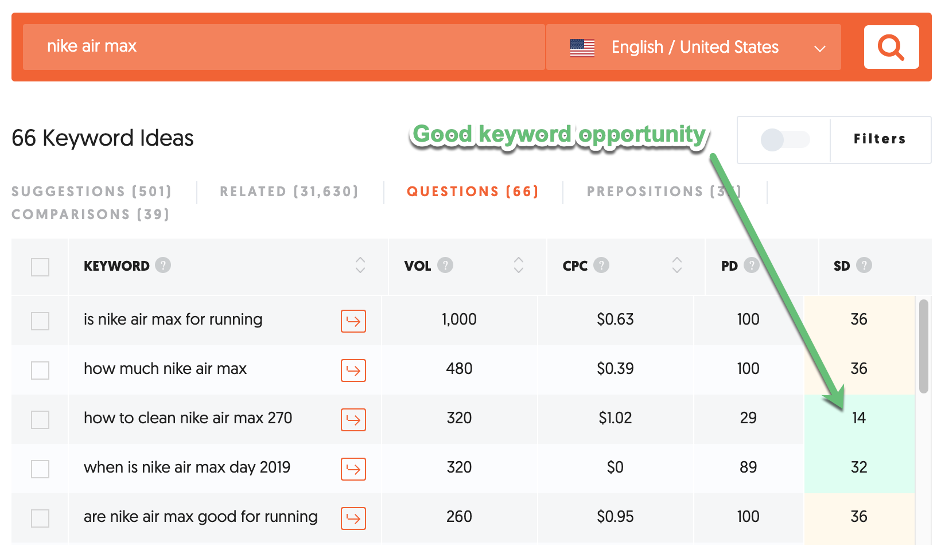Click the CPC value $0.95

(x=615, y=516)
